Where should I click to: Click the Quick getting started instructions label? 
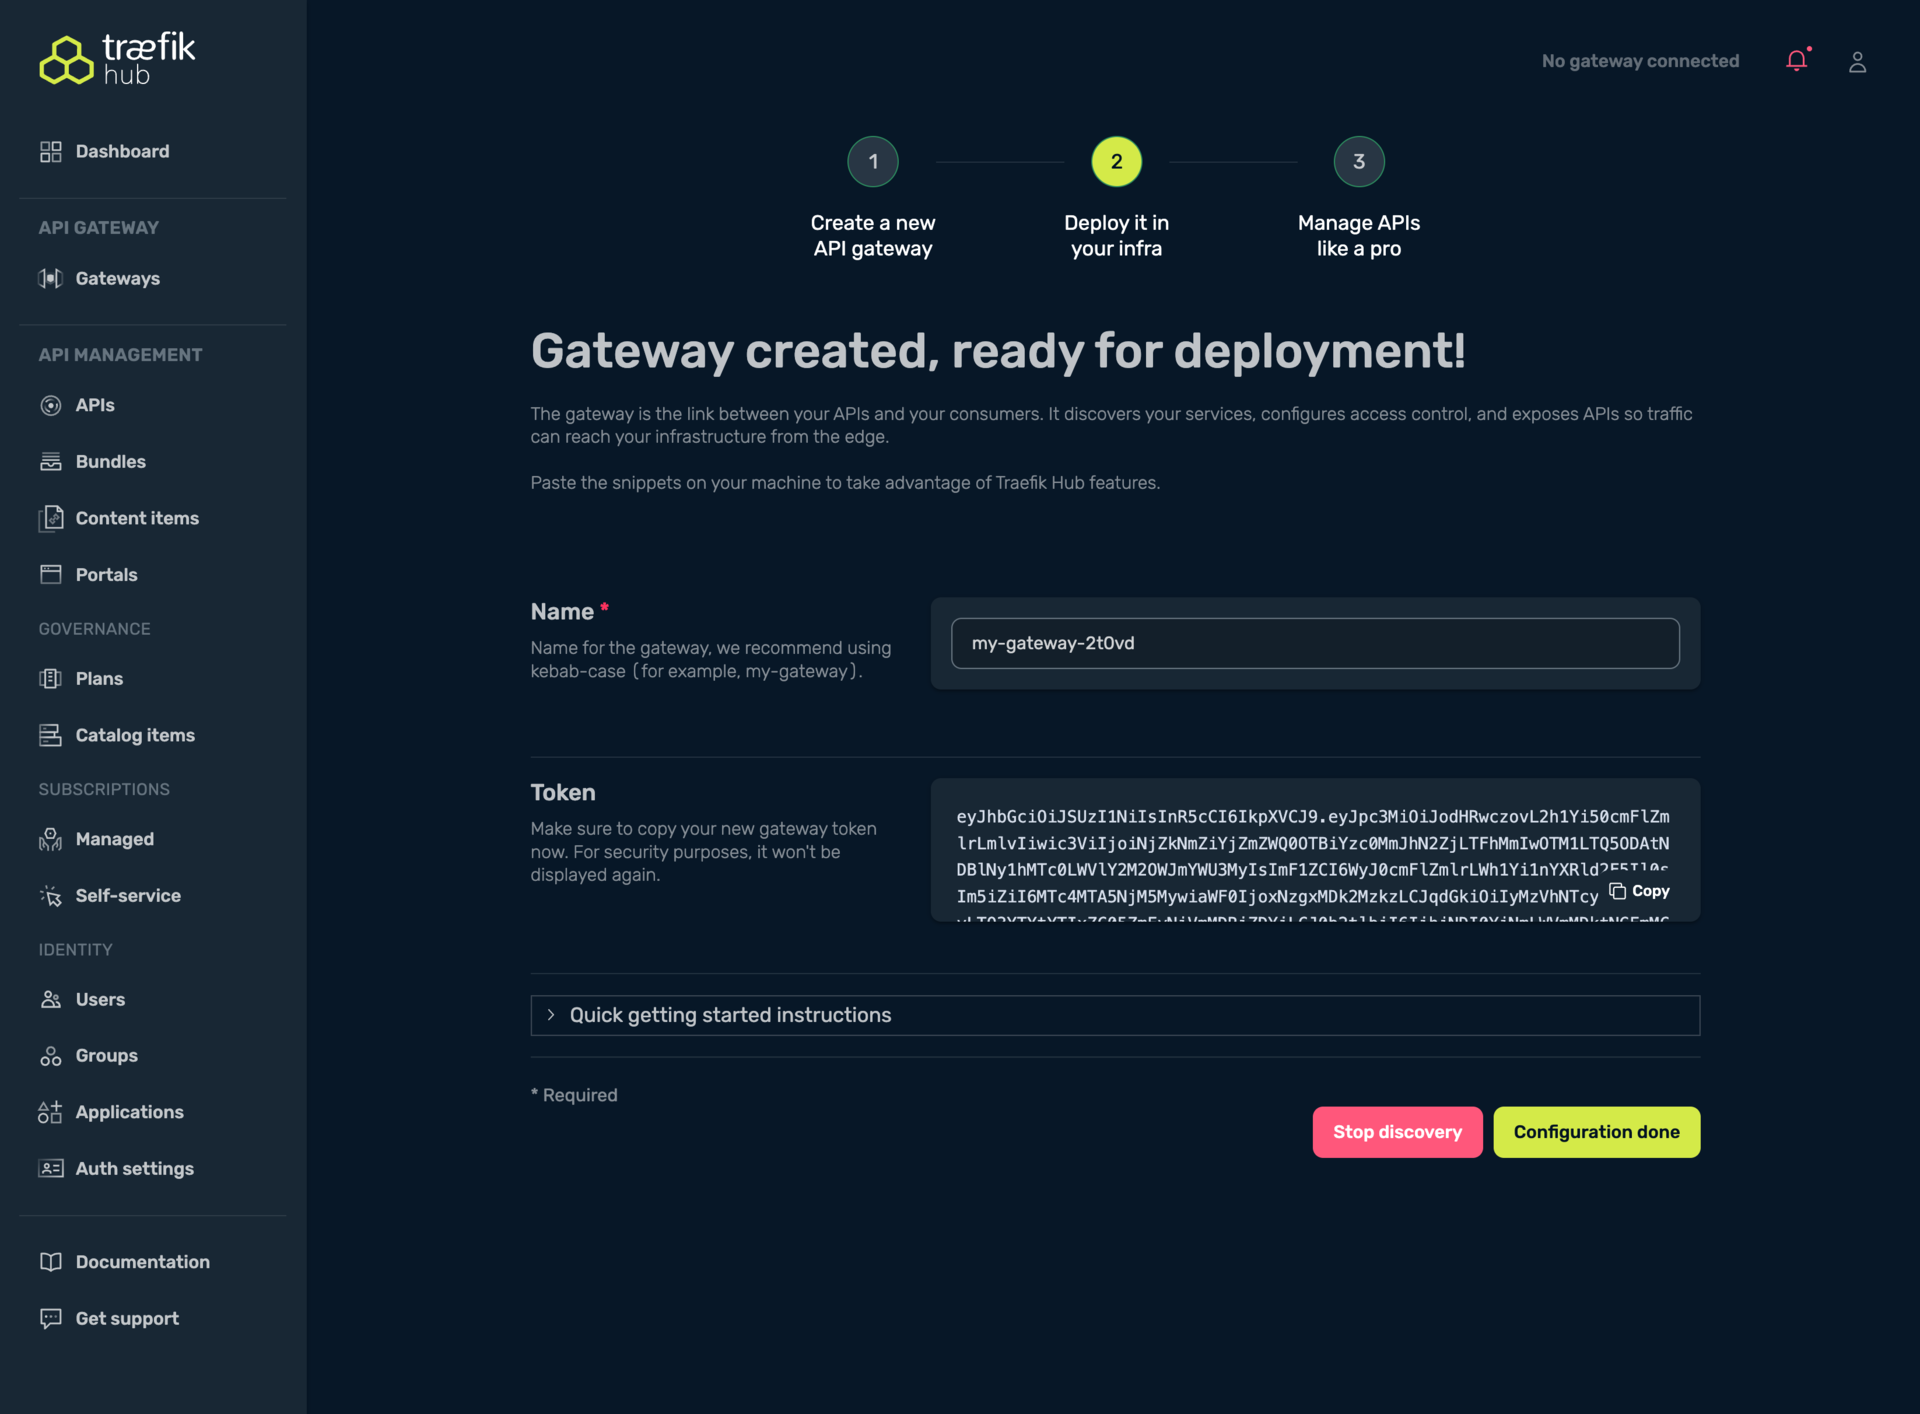(x=730, y=1014)
